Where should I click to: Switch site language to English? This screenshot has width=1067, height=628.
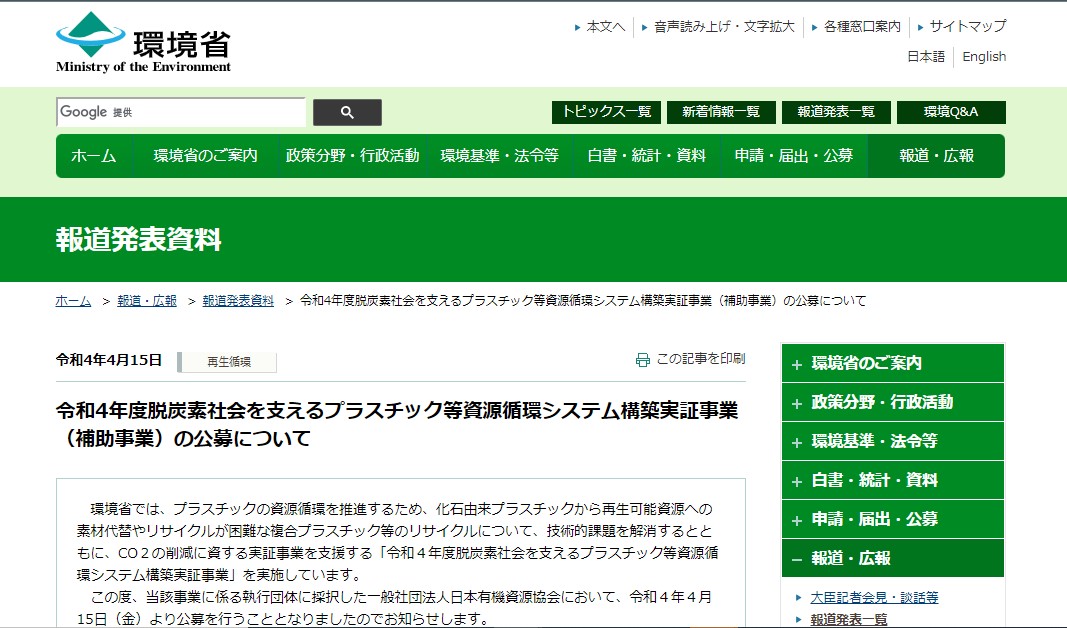point(984,57)
